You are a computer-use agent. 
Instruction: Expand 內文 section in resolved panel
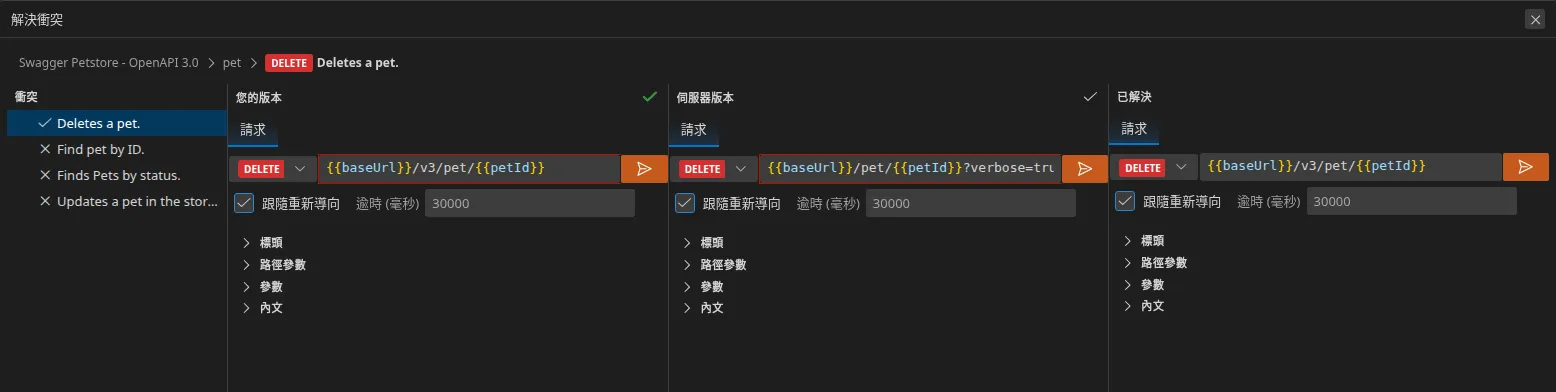(x=1144, y=306)
